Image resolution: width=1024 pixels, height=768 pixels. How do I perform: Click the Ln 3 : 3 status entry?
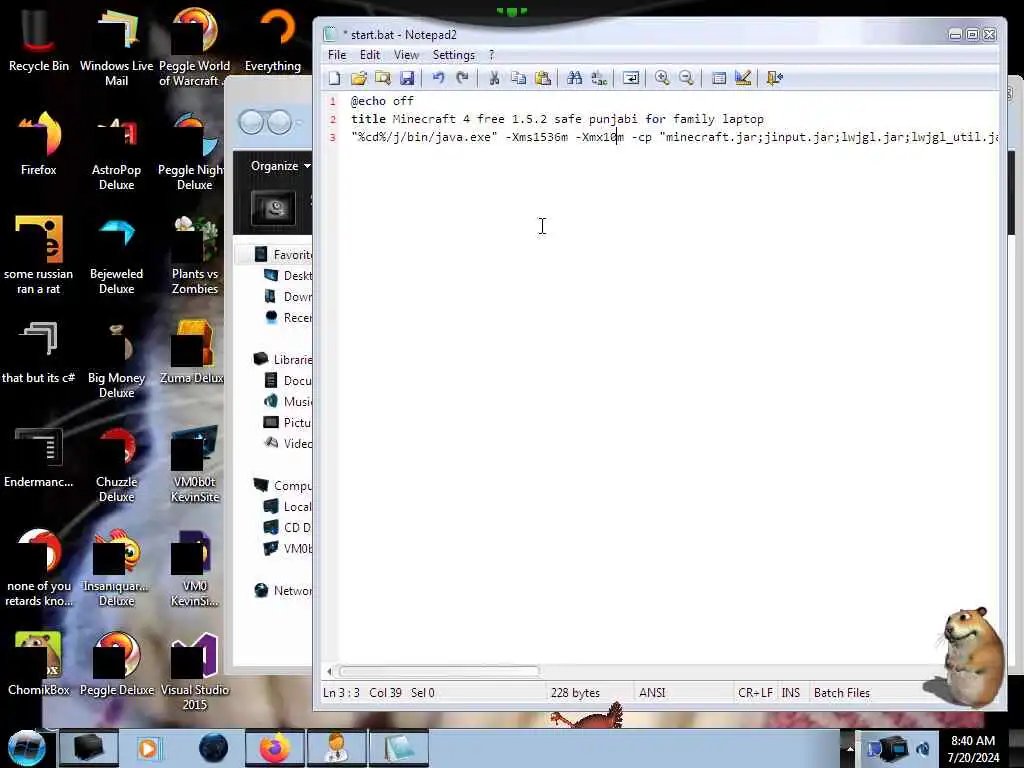coord(341,693)
